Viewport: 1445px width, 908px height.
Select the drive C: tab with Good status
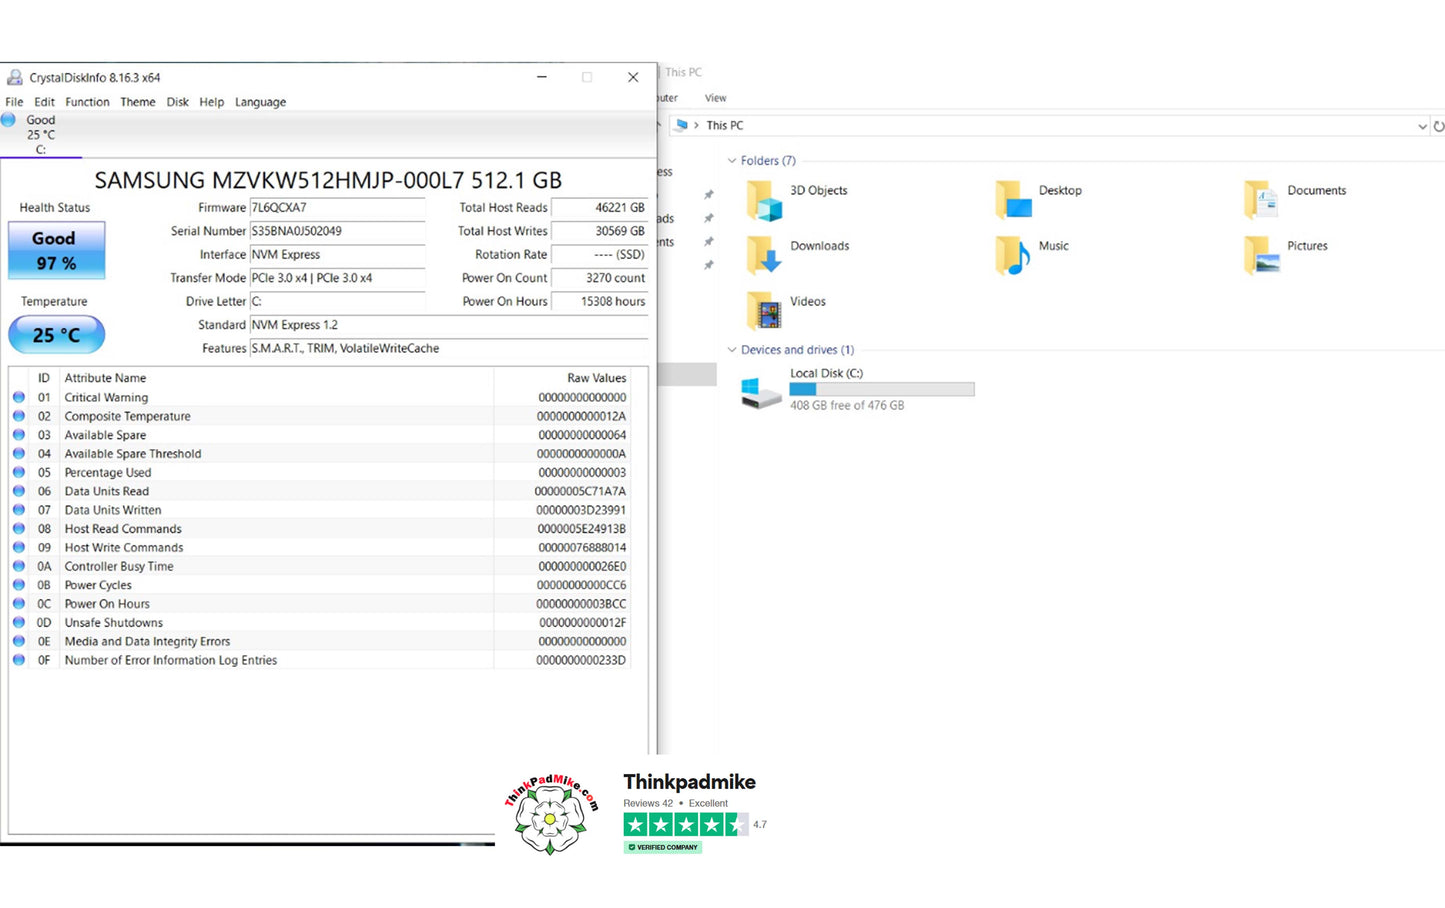tap(40, 134)
